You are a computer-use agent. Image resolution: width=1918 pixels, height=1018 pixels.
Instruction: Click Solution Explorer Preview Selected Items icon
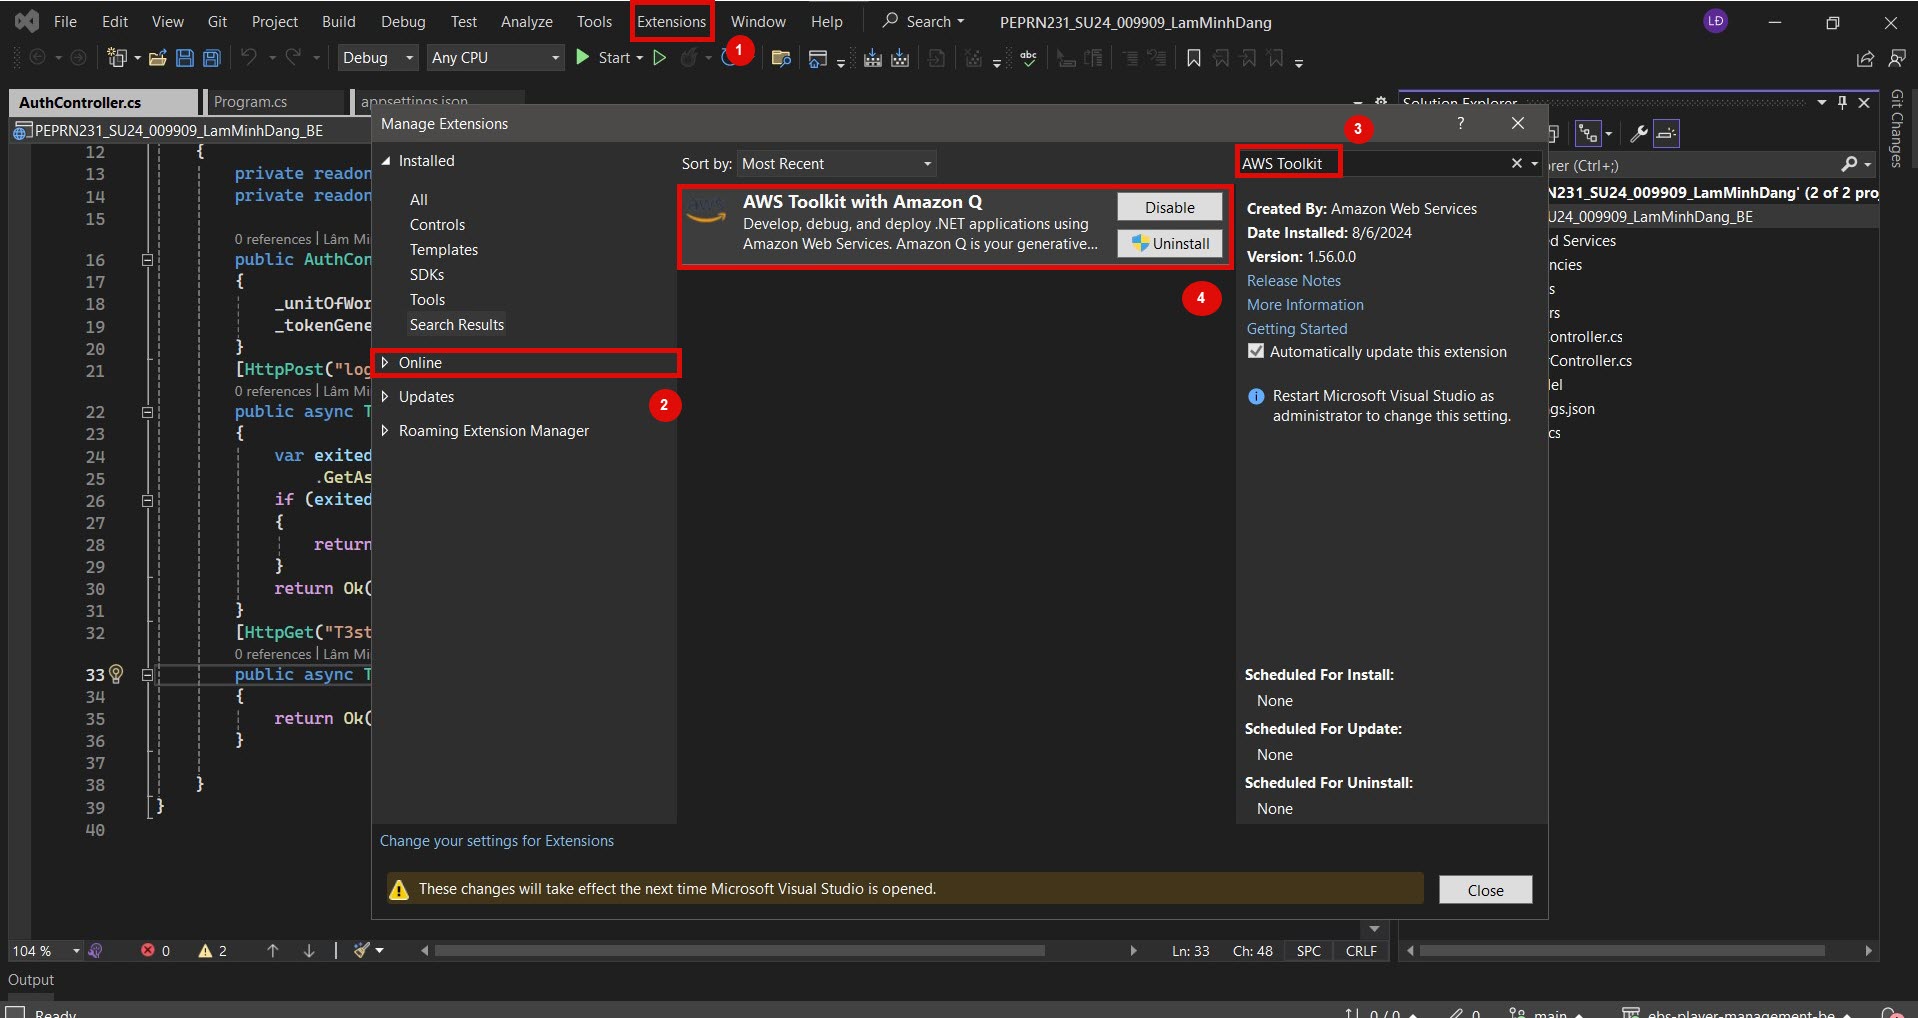pos(1666,133)
